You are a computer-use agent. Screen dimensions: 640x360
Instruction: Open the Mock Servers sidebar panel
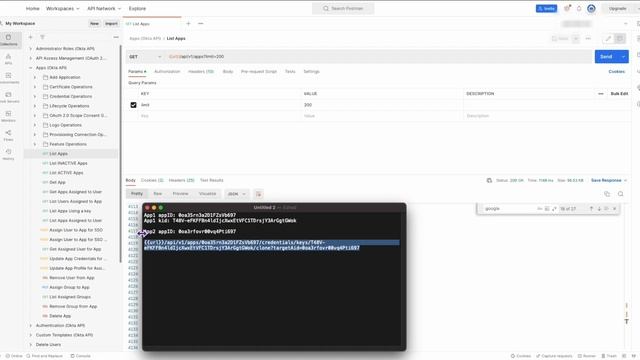point(9,97)
